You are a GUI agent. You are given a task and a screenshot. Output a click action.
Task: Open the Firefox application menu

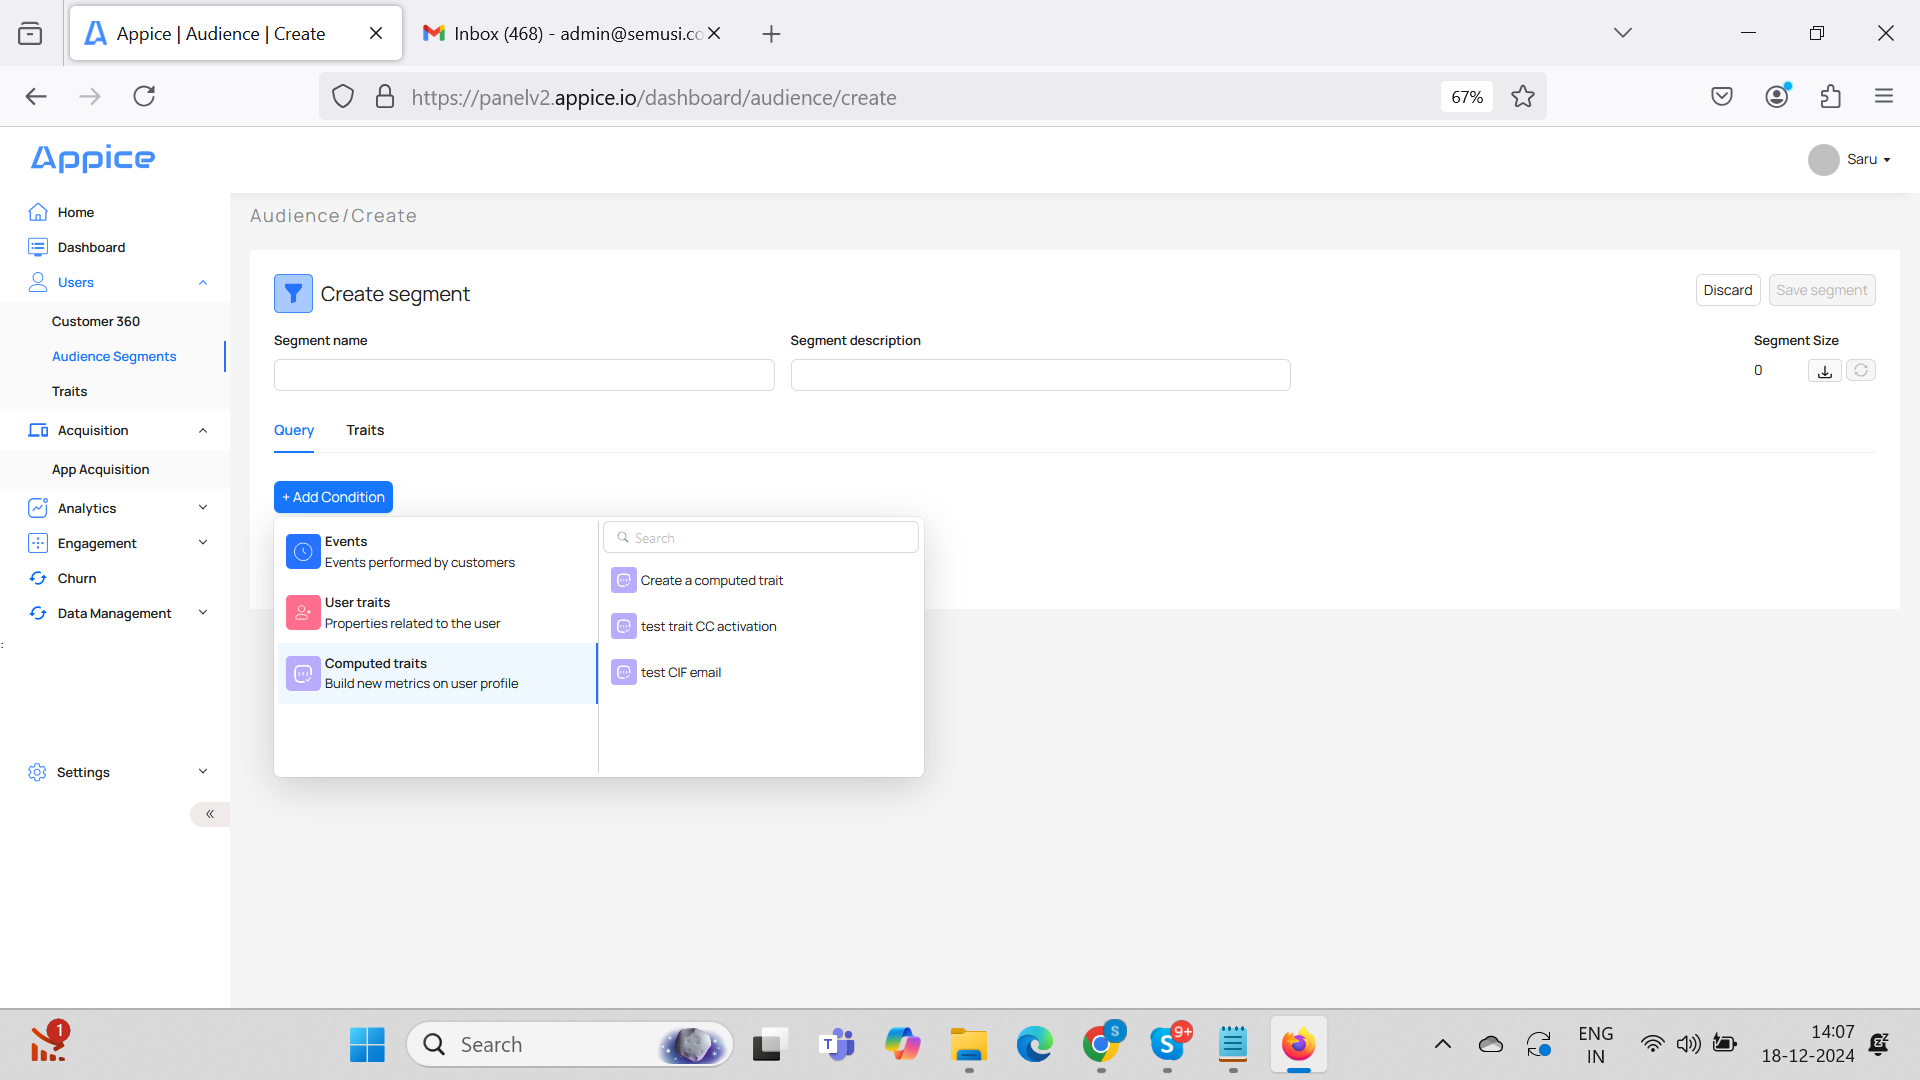(x=1884, y=96)
